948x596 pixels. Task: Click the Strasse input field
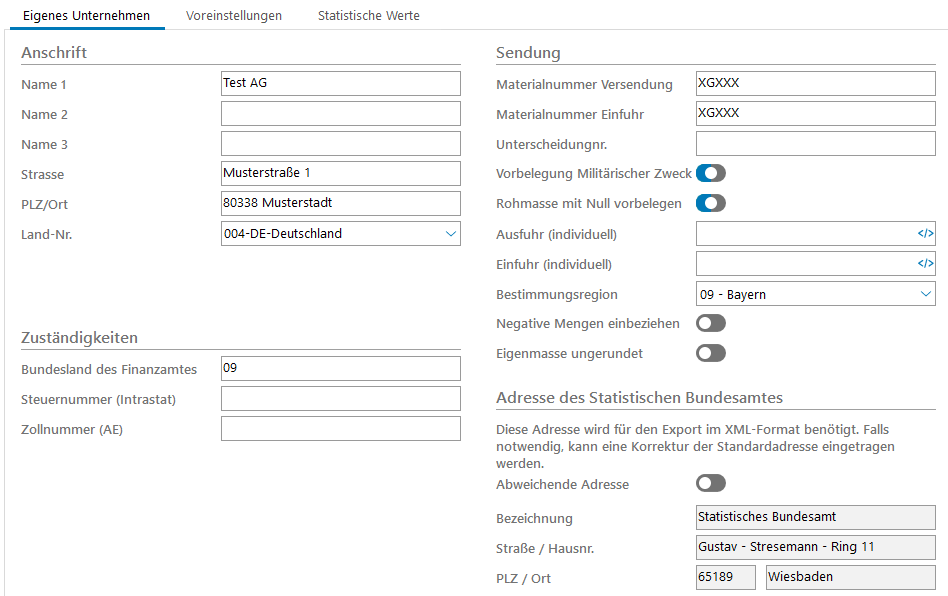tap(340, 174)
